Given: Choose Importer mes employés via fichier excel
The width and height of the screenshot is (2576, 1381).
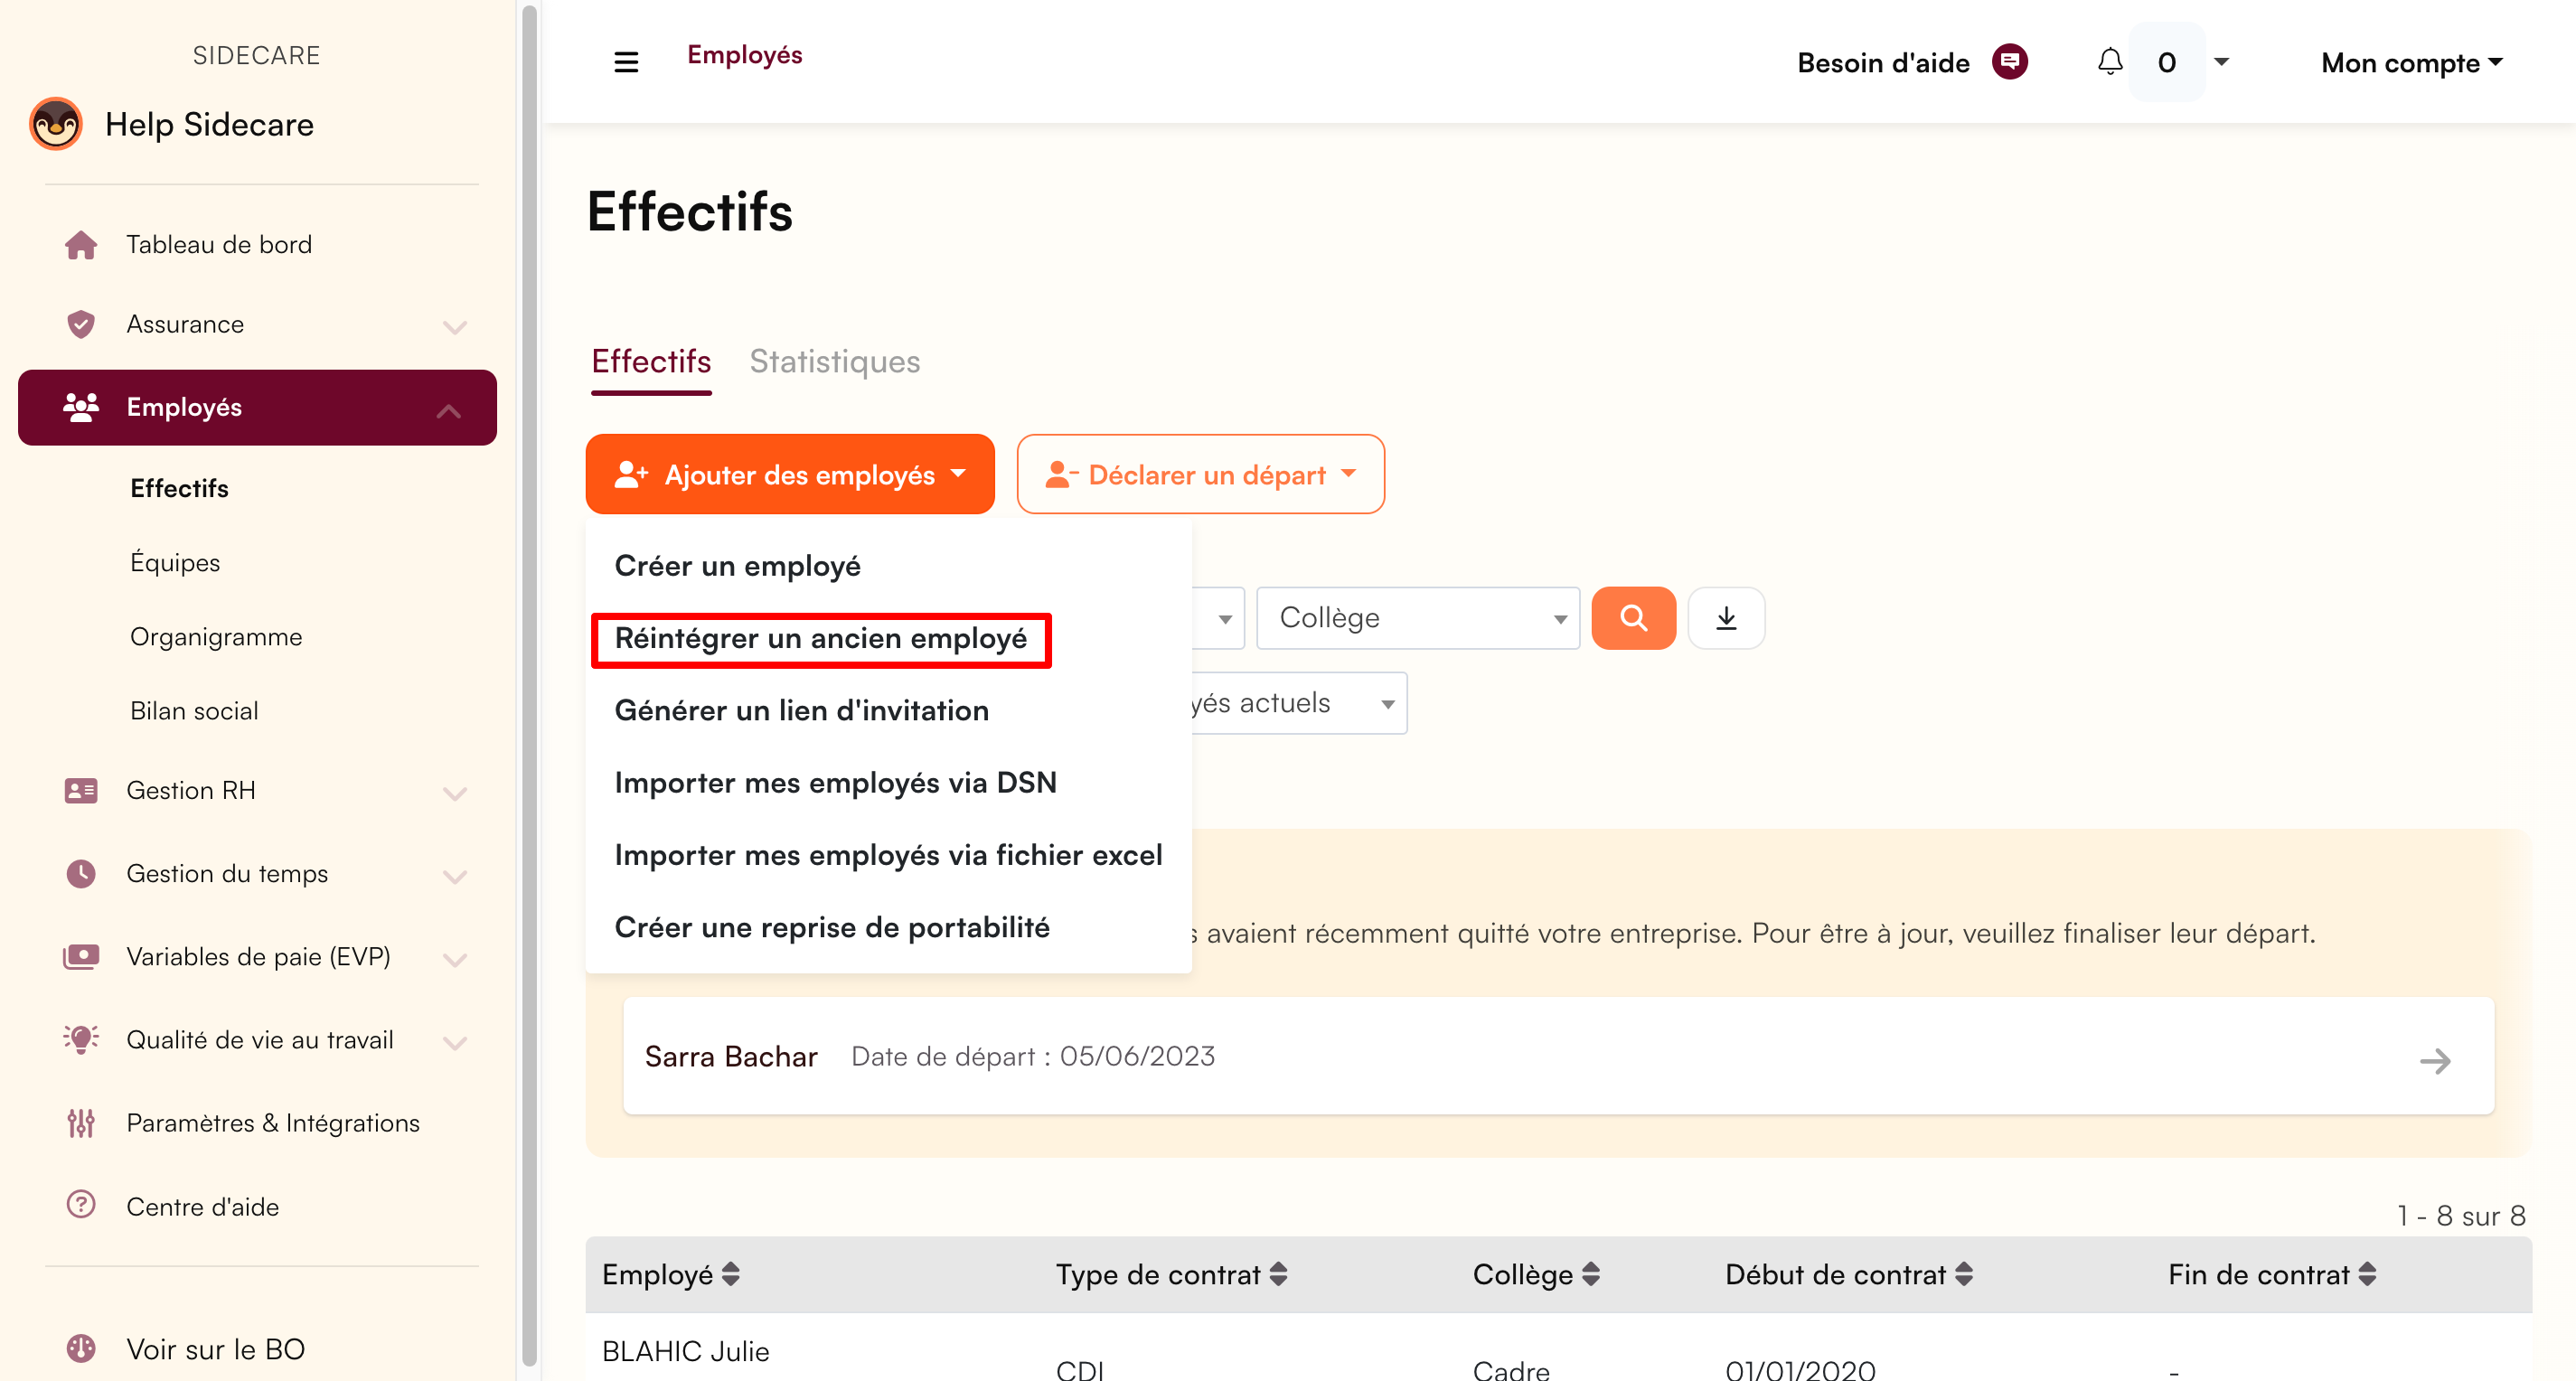Looking at the screenshot, I should tap(889, 855).
